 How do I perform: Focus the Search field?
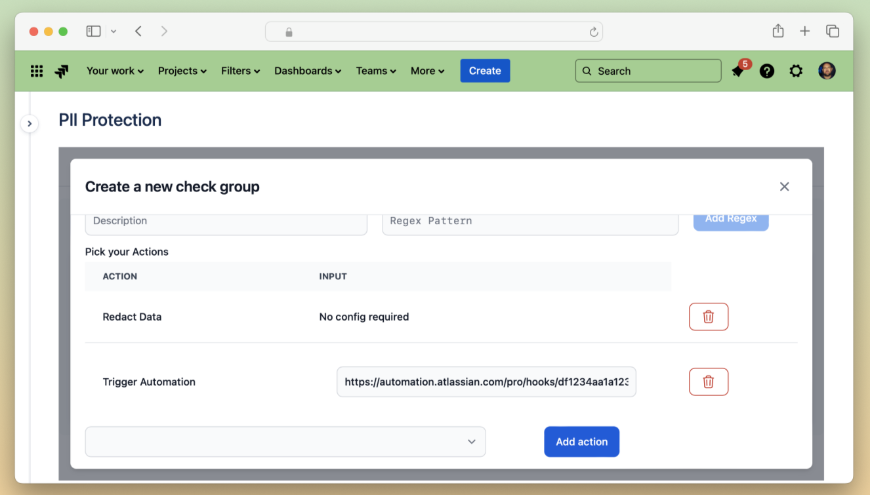(x=648, y=71)
